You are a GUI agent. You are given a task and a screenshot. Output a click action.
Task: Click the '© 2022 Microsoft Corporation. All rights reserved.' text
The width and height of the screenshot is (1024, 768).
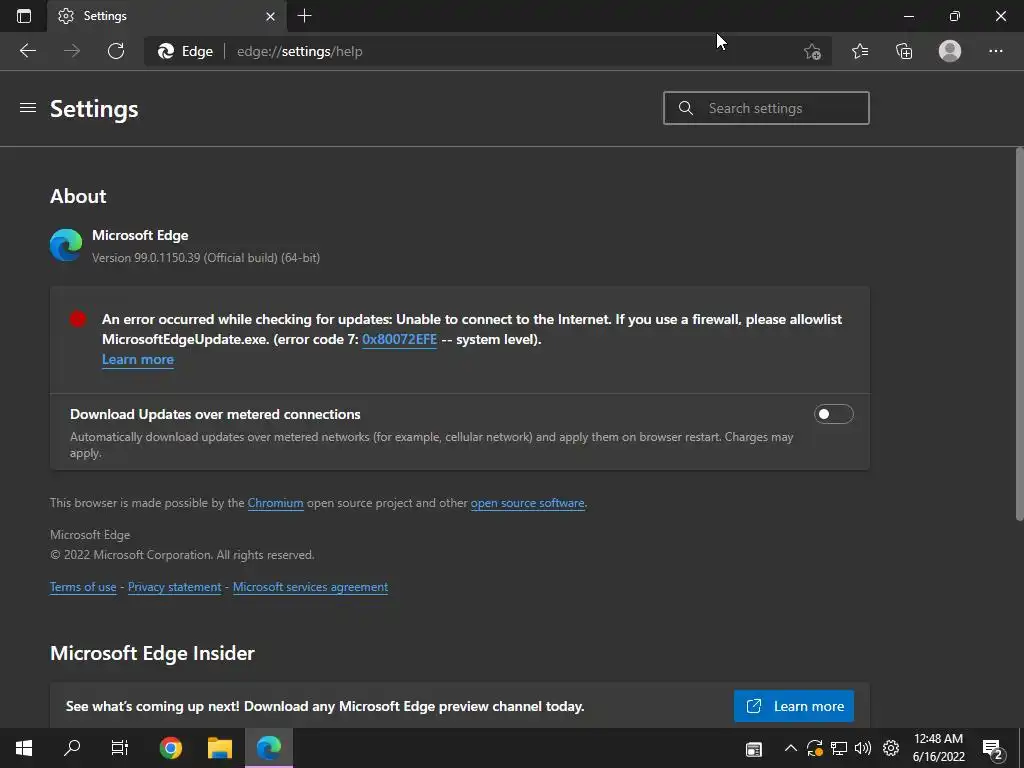click(182, 554)
